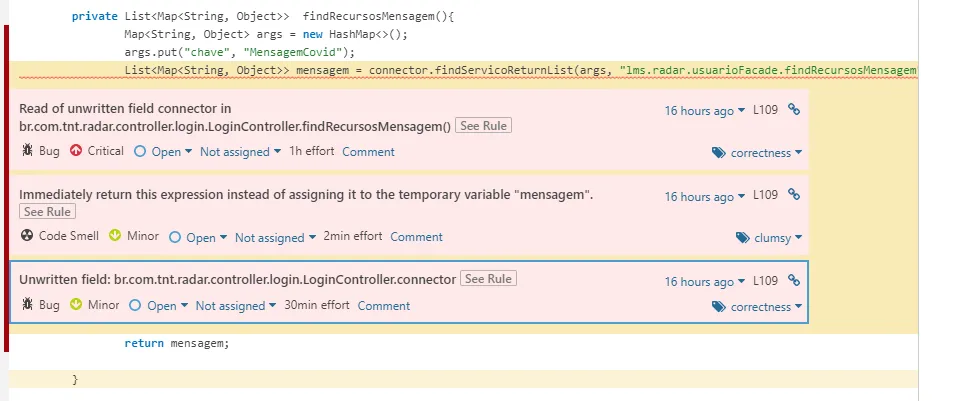Click 'See Rule' on 'Read of unwritten field' issue
Viewport: 968px width, 401px height.
tap(483, 126)
